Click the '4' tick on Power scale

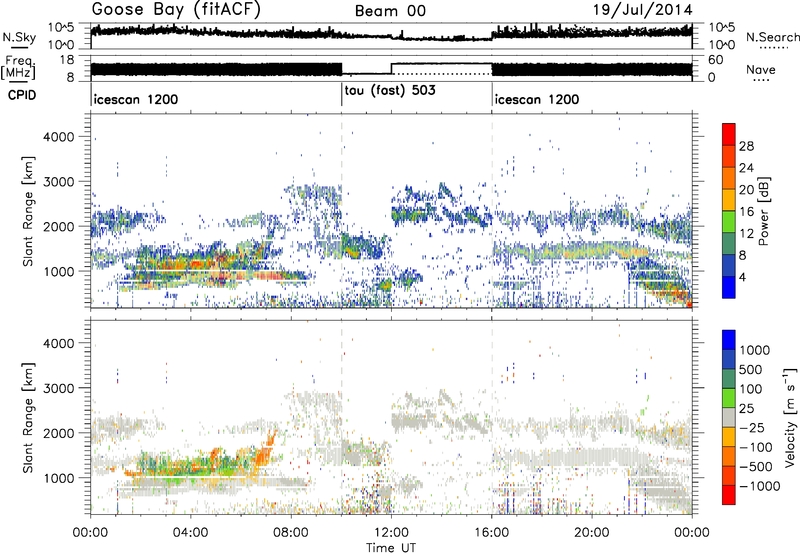(742, 277)
